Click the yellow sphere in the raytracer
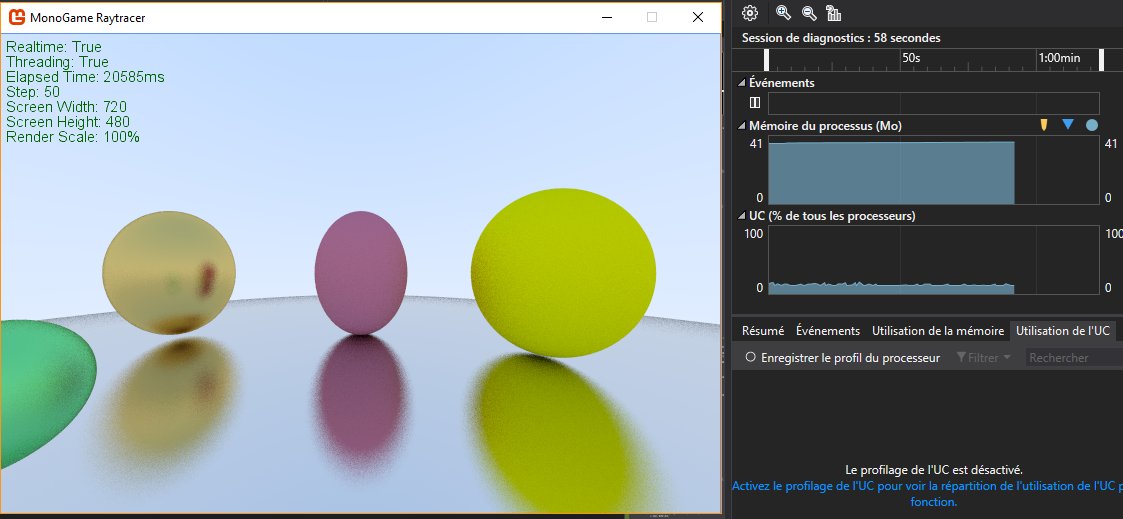The height and width of the screenshot is (519, 1123). tap(563, 273)
